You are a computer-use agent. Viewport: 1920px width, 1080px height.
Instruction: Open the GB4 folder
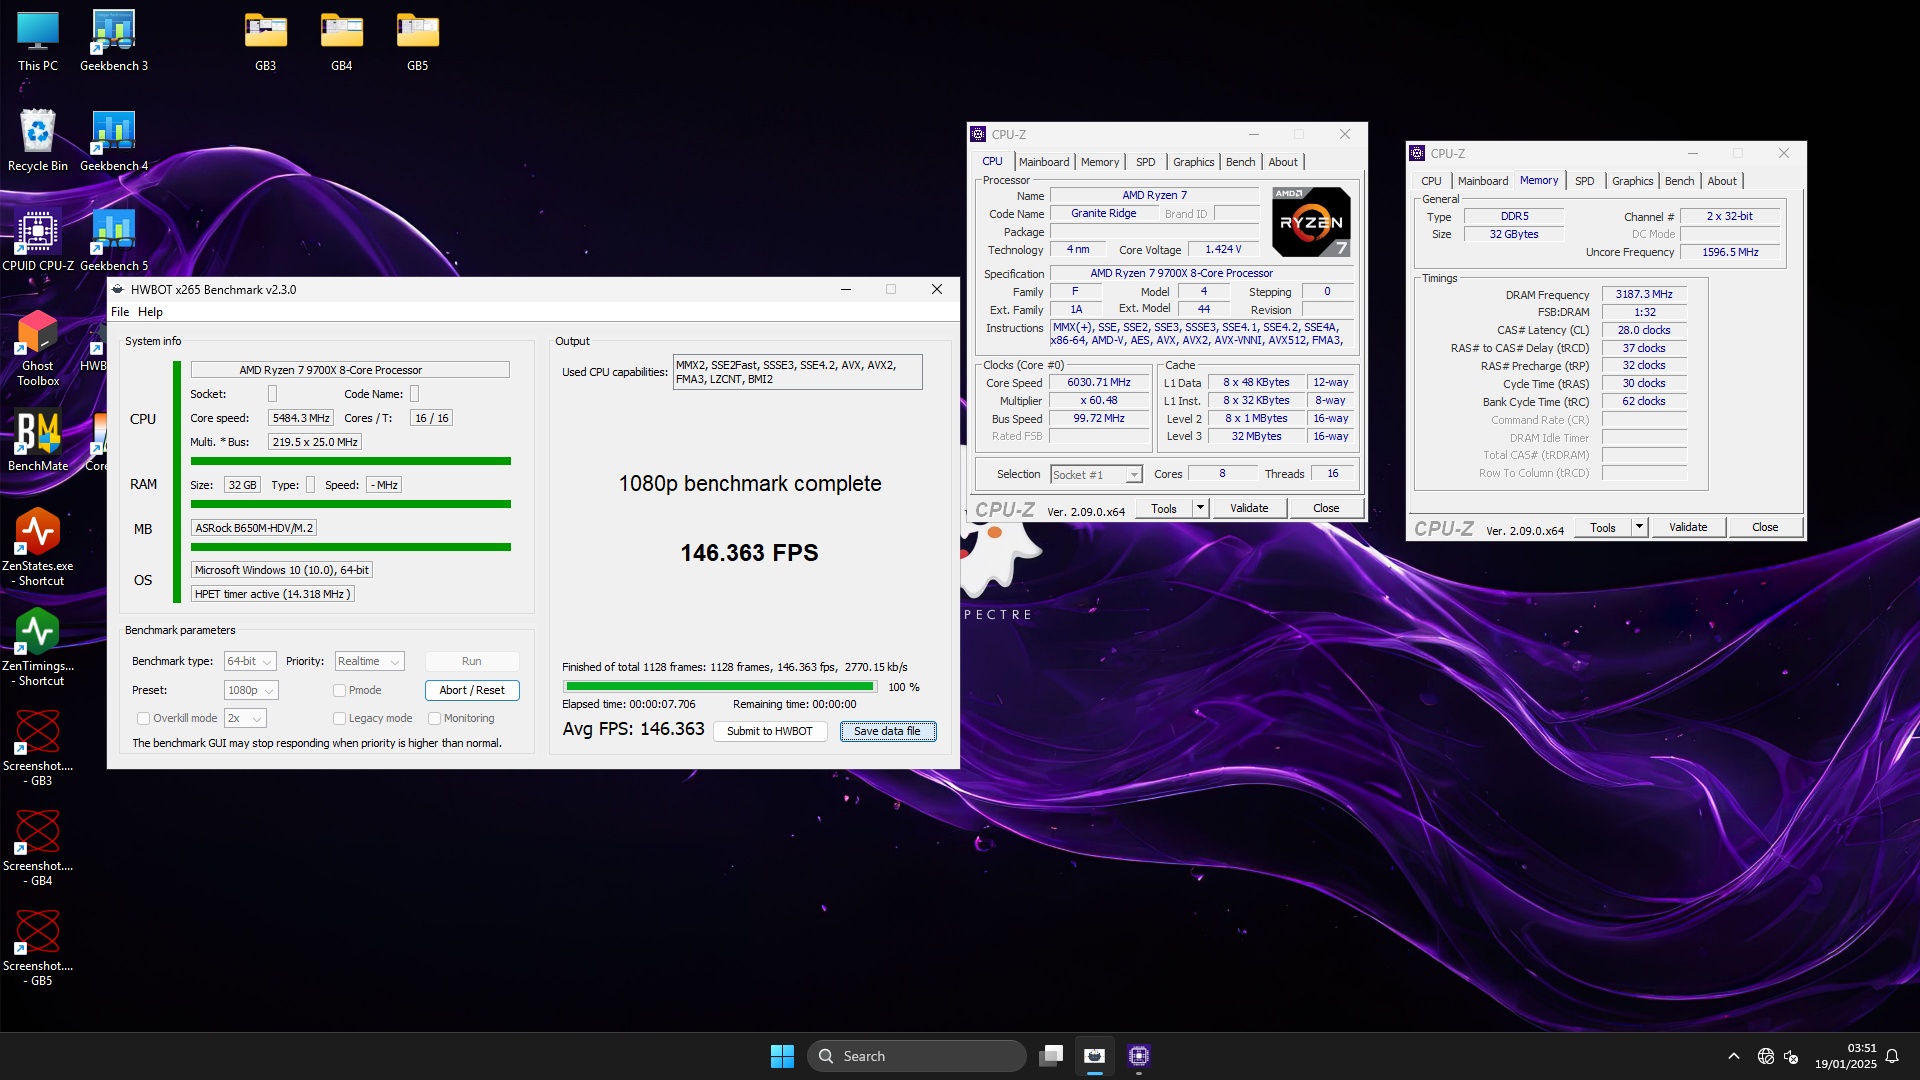click(342, 42)
